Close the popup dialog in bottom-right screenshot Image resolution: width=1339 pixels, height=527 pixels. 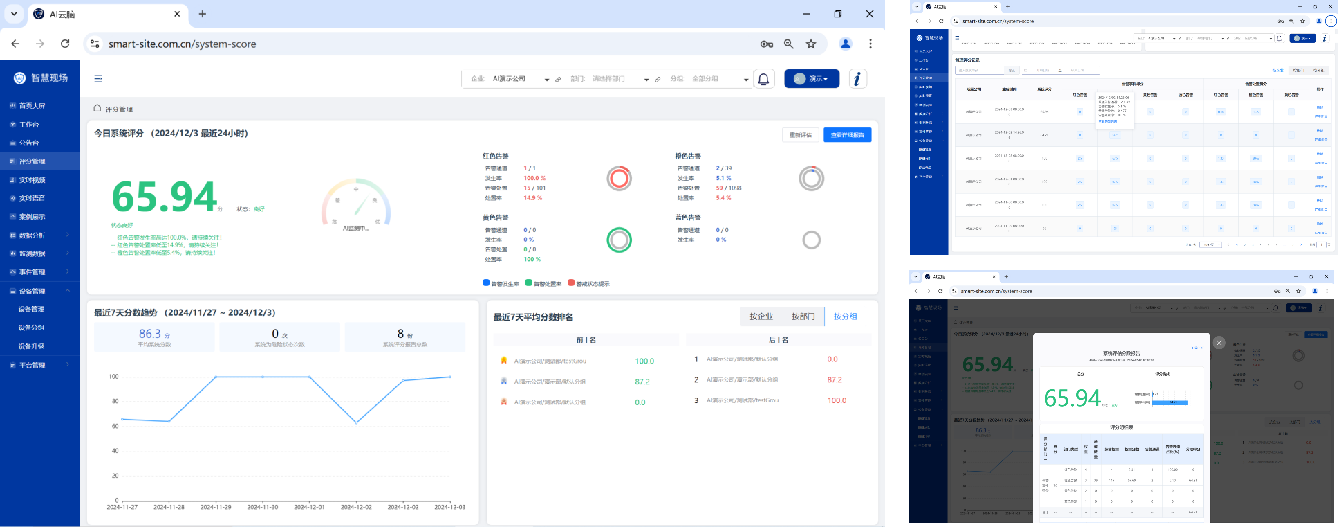click(x=1219, y=342)
